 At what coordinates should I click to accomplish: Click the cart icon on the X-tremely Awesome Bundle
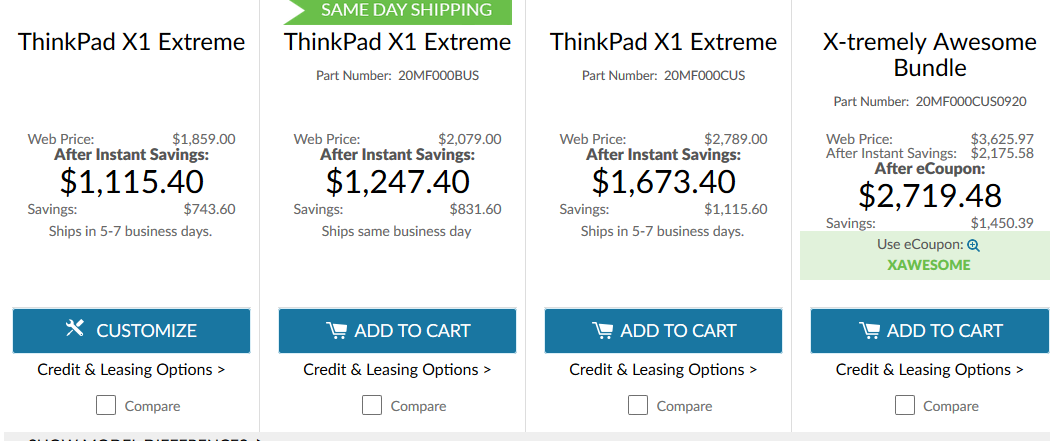click(870, 331)
